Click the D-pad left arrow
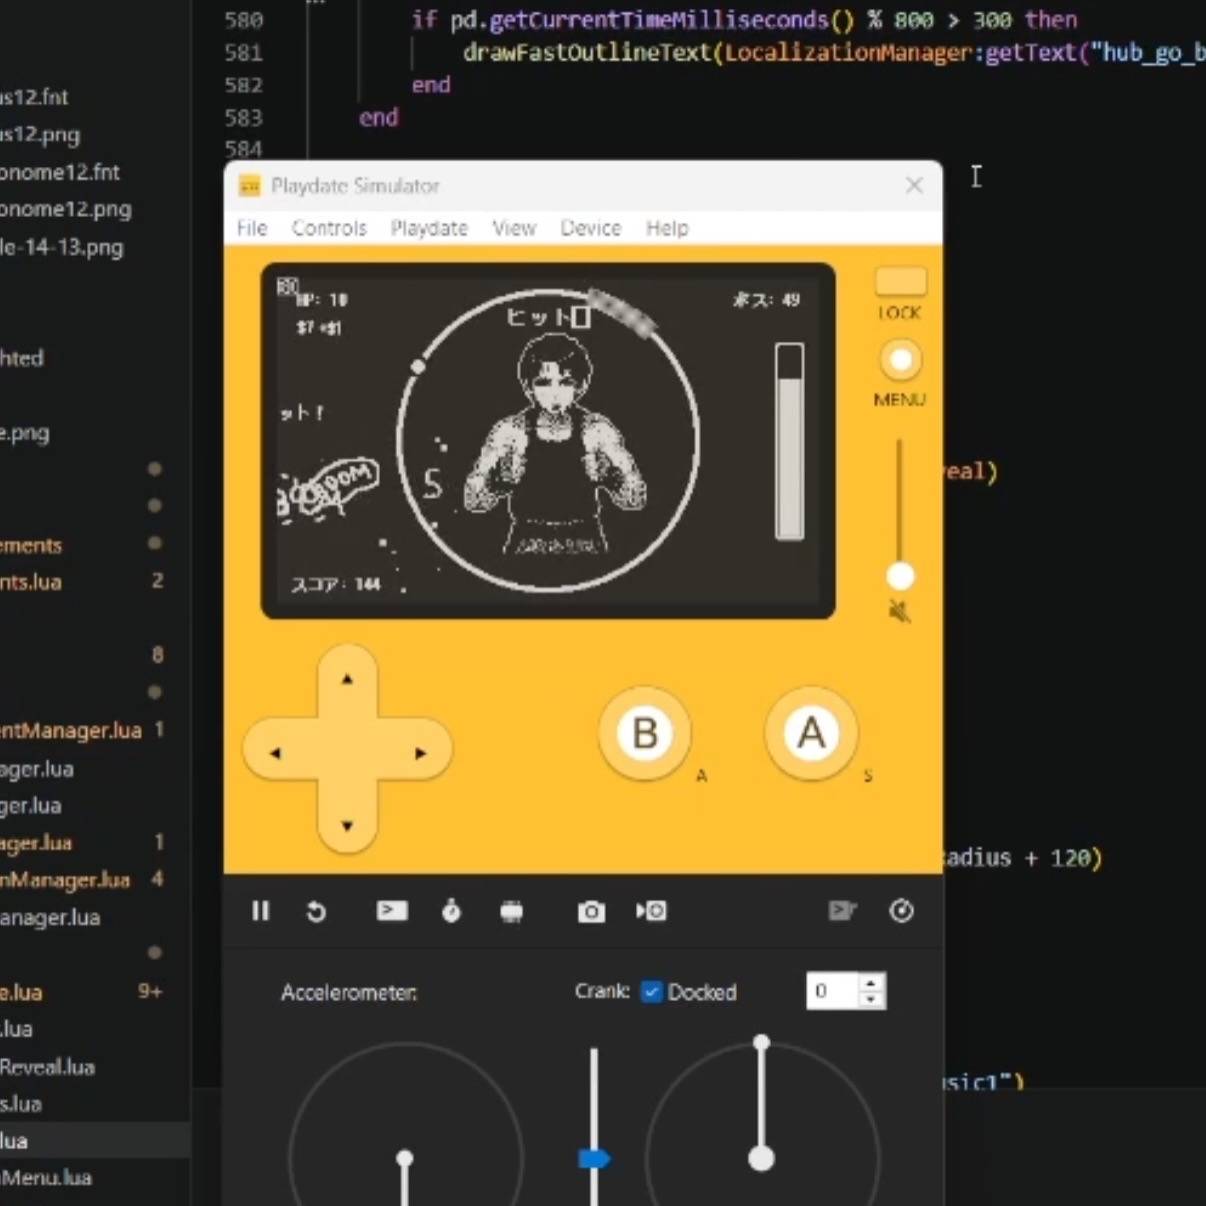Screen dimensions: 1206x1206 tap(275, 752)
